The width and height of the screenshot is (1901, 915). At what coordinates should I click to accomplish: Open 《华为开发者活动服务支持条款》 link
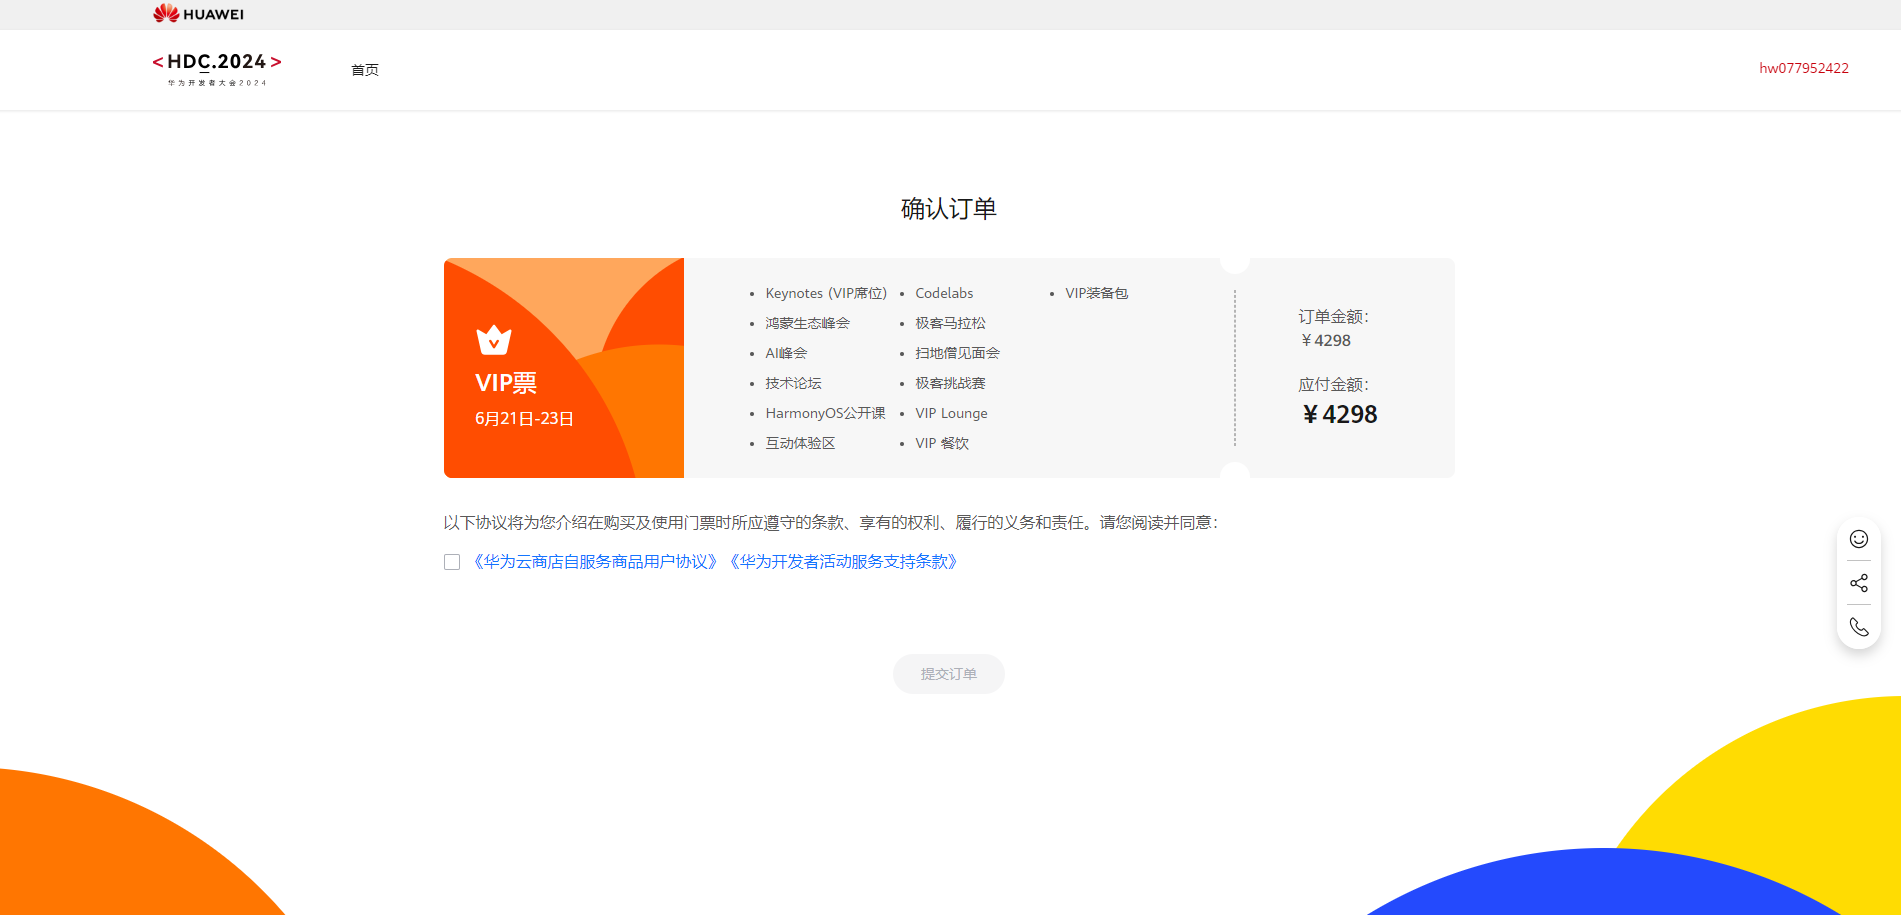[843, 562]
